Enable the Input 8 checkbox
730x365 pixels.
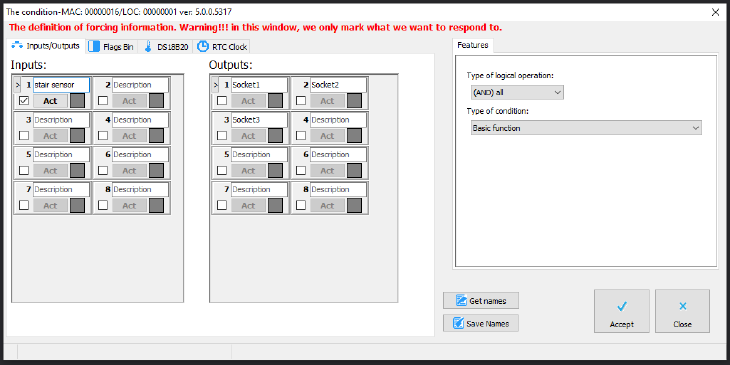[x=103, y=205]
